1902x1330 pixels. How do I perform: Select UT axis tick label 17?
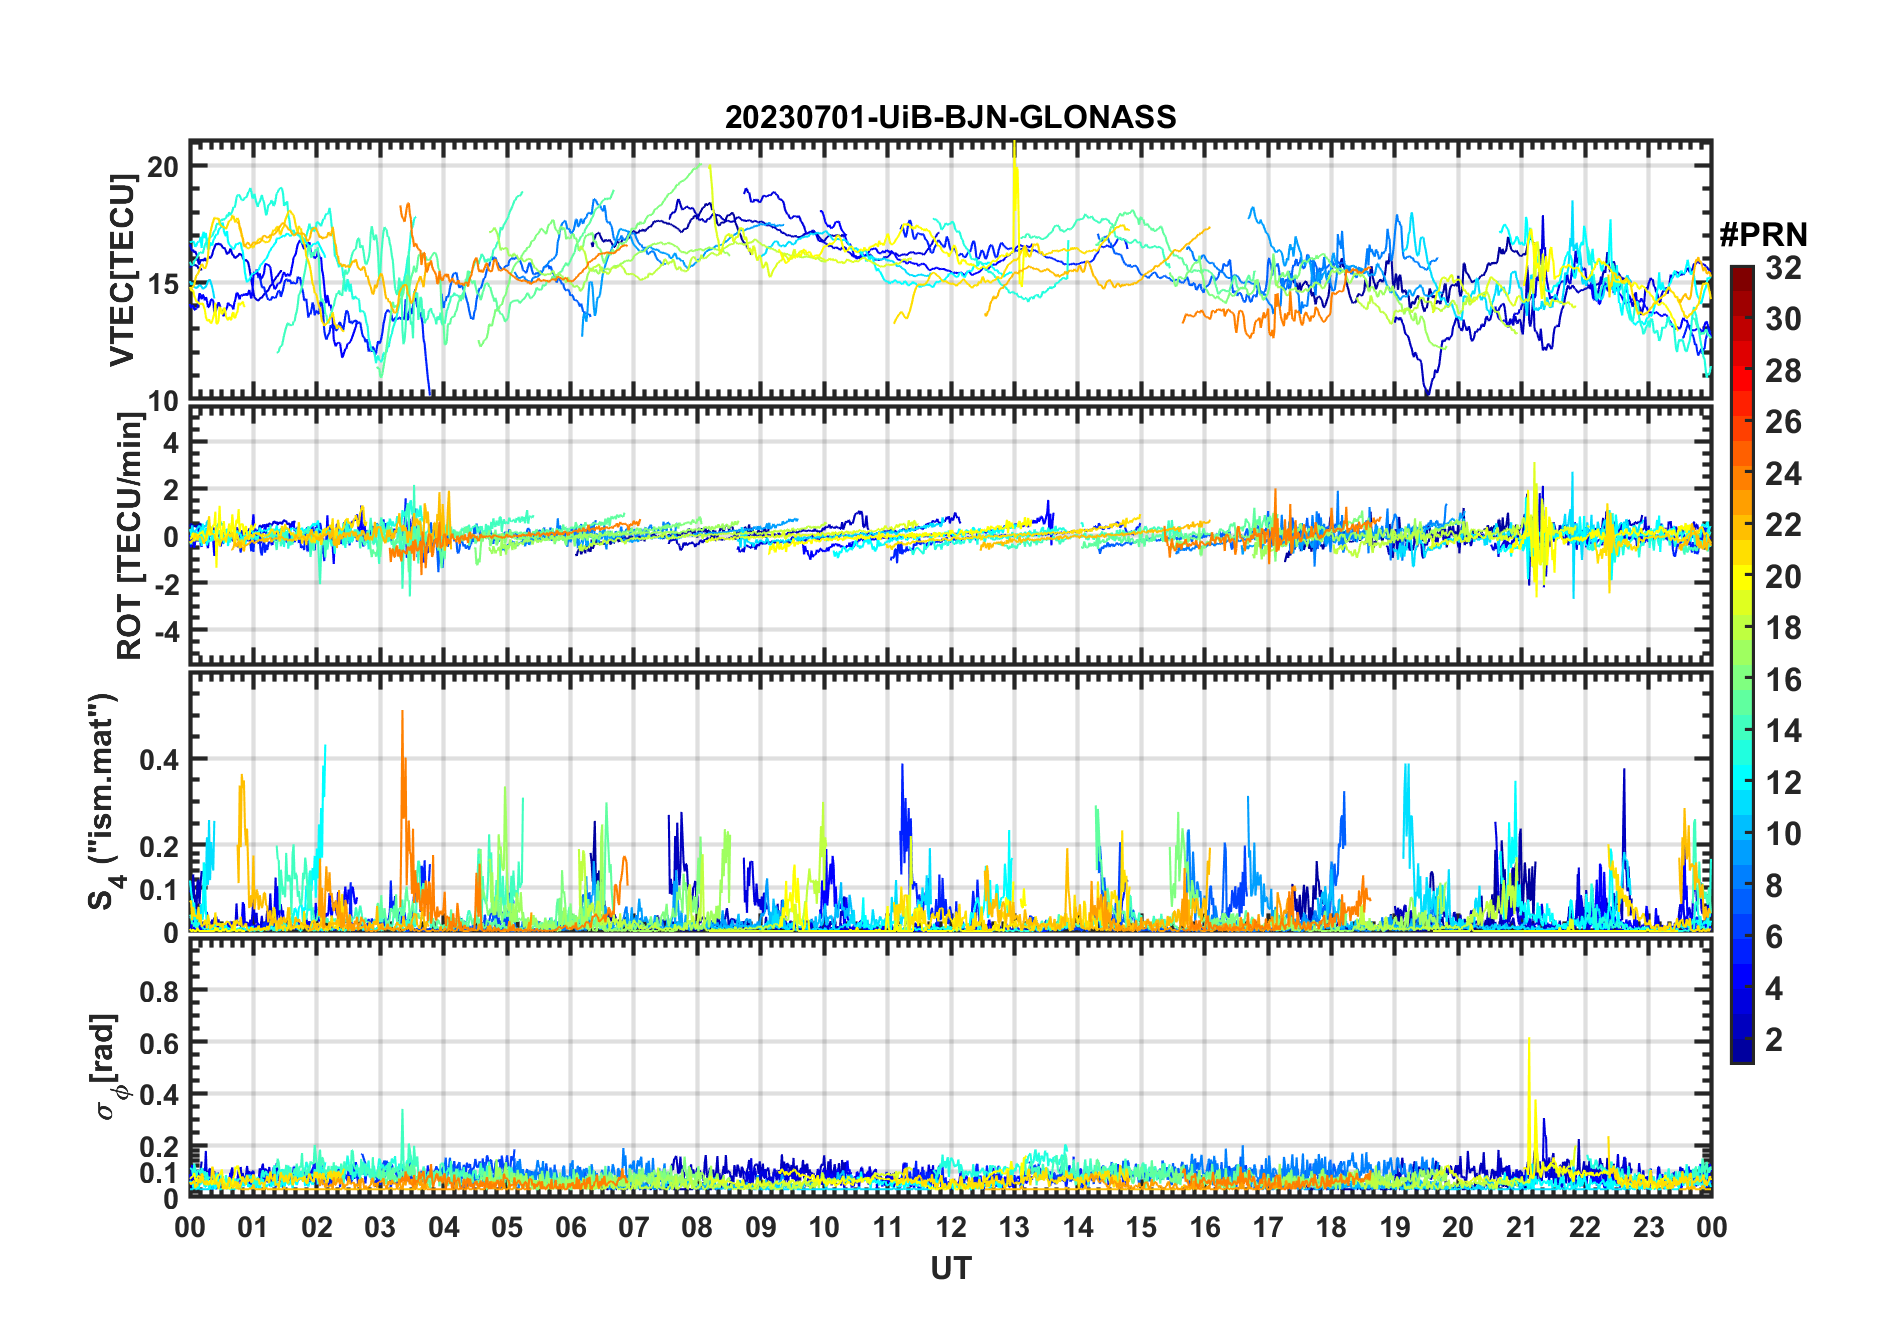click(1268, 1227)
